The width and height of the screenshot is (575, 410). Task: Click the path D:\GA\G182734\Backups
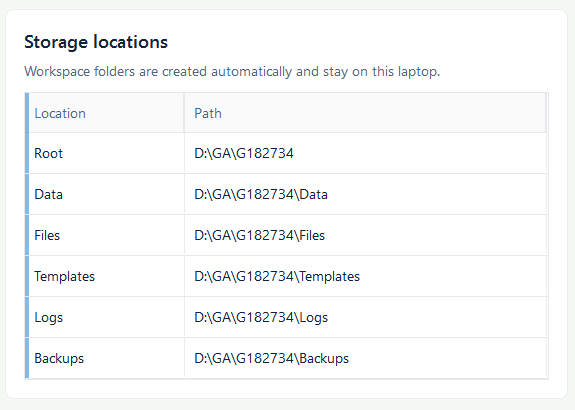tap(271, 358)
